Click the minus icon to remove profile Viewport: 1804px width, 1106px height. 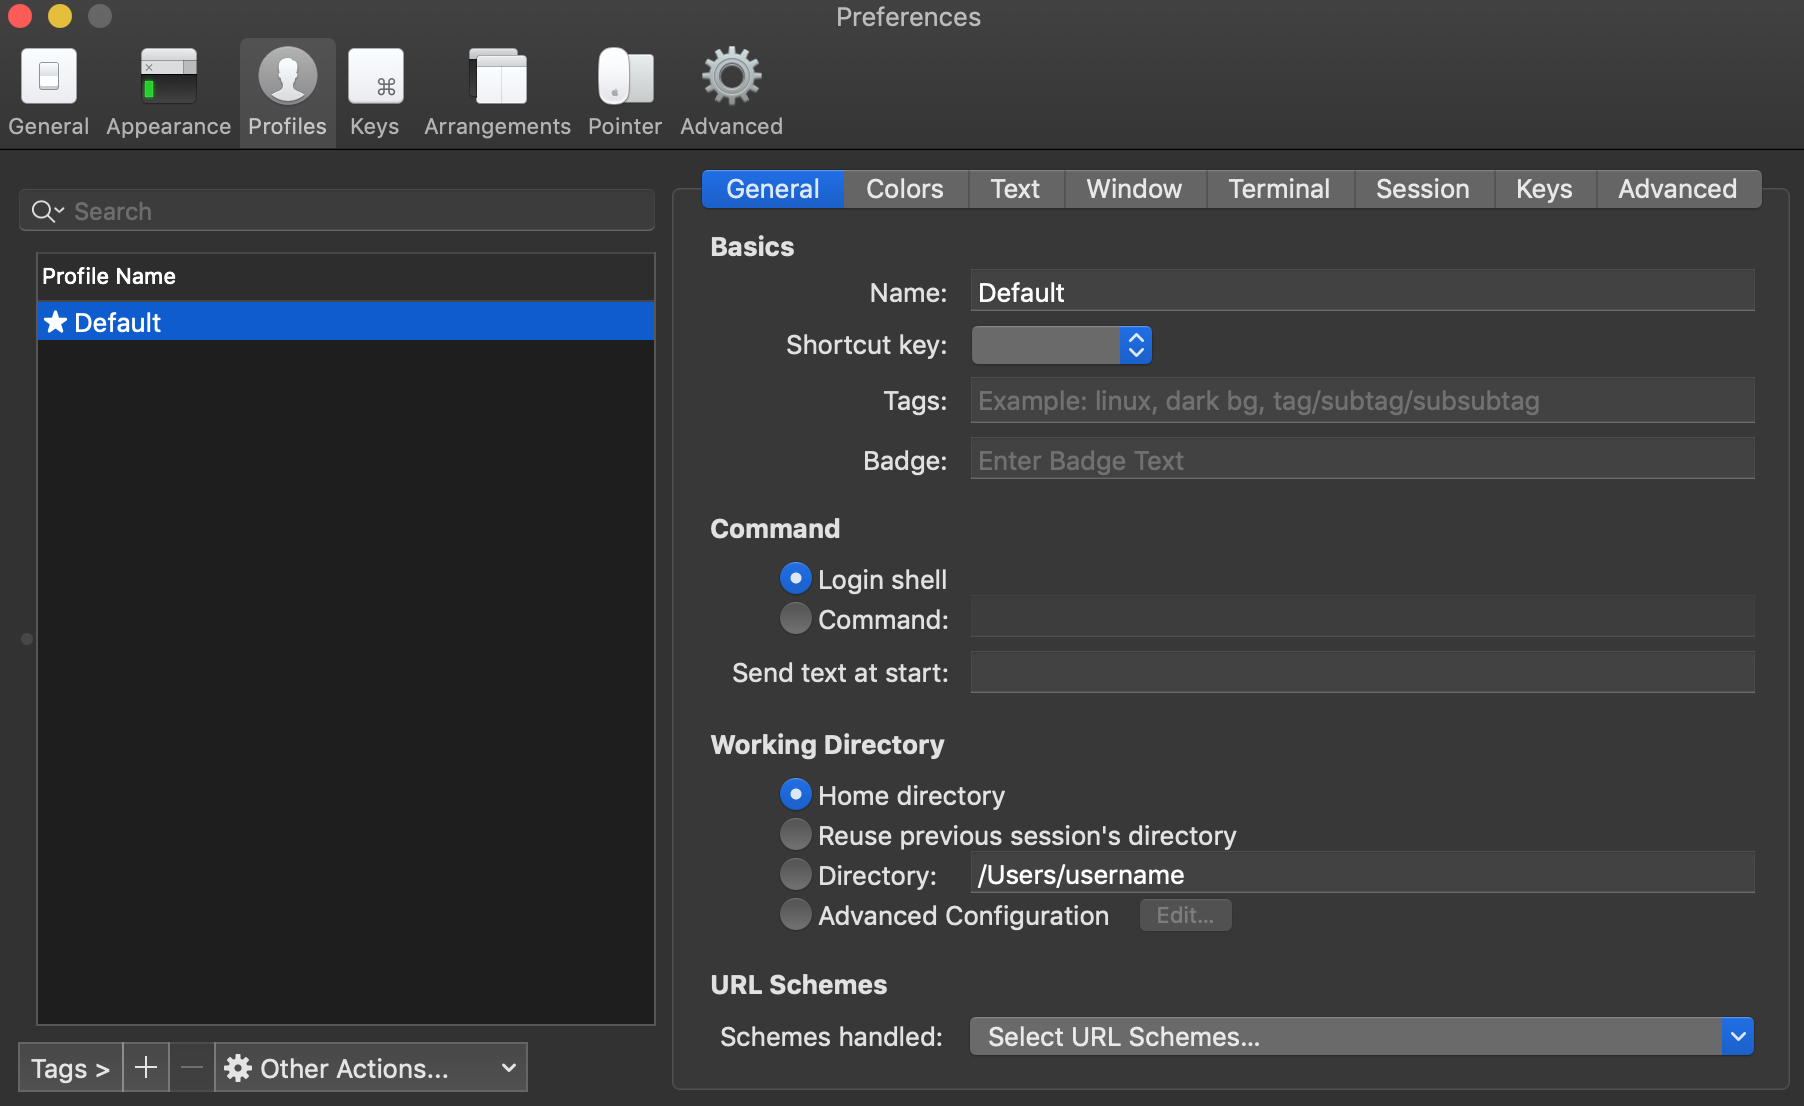(192, 1067)
